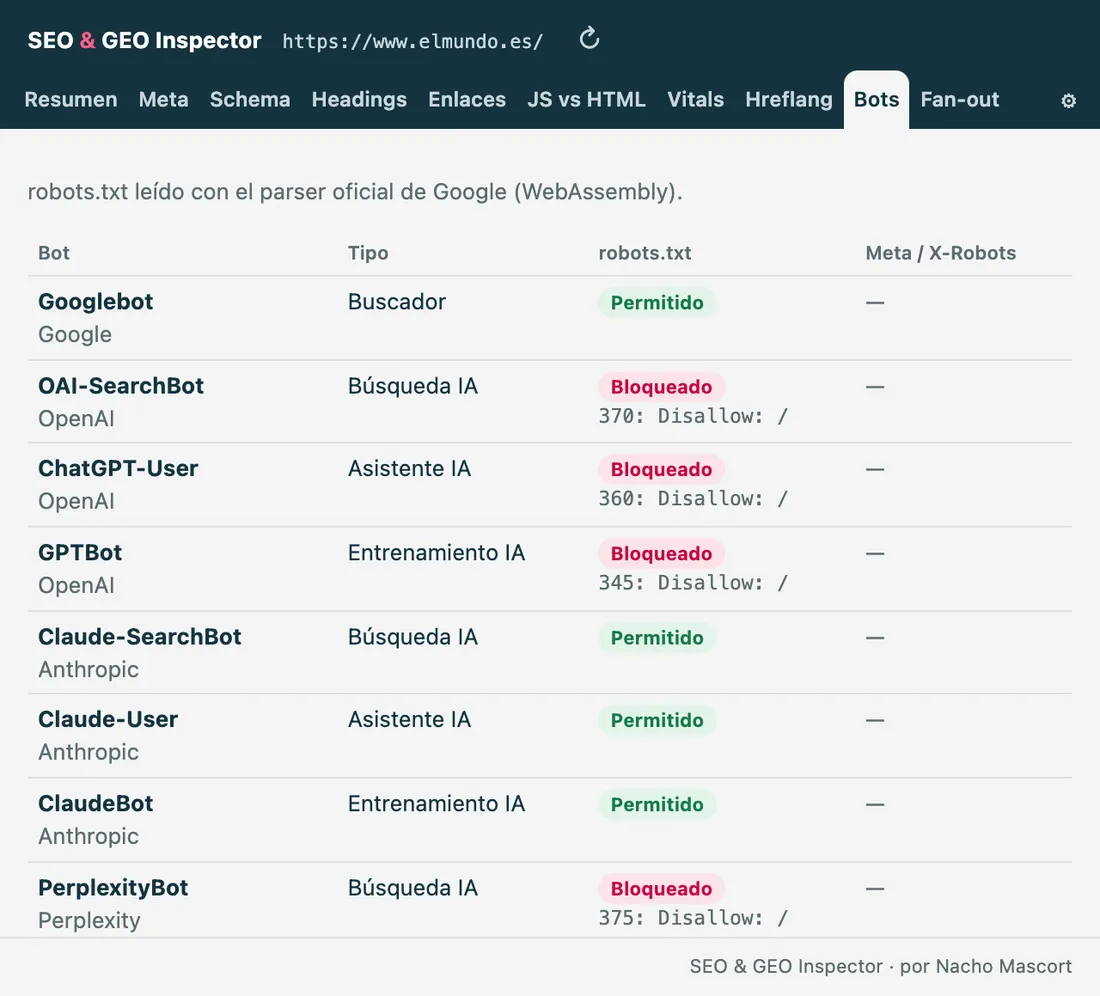Click ClaudeBot's Permitido badge
This screenshot has width=1100, height=996.
tap(657, 805)
